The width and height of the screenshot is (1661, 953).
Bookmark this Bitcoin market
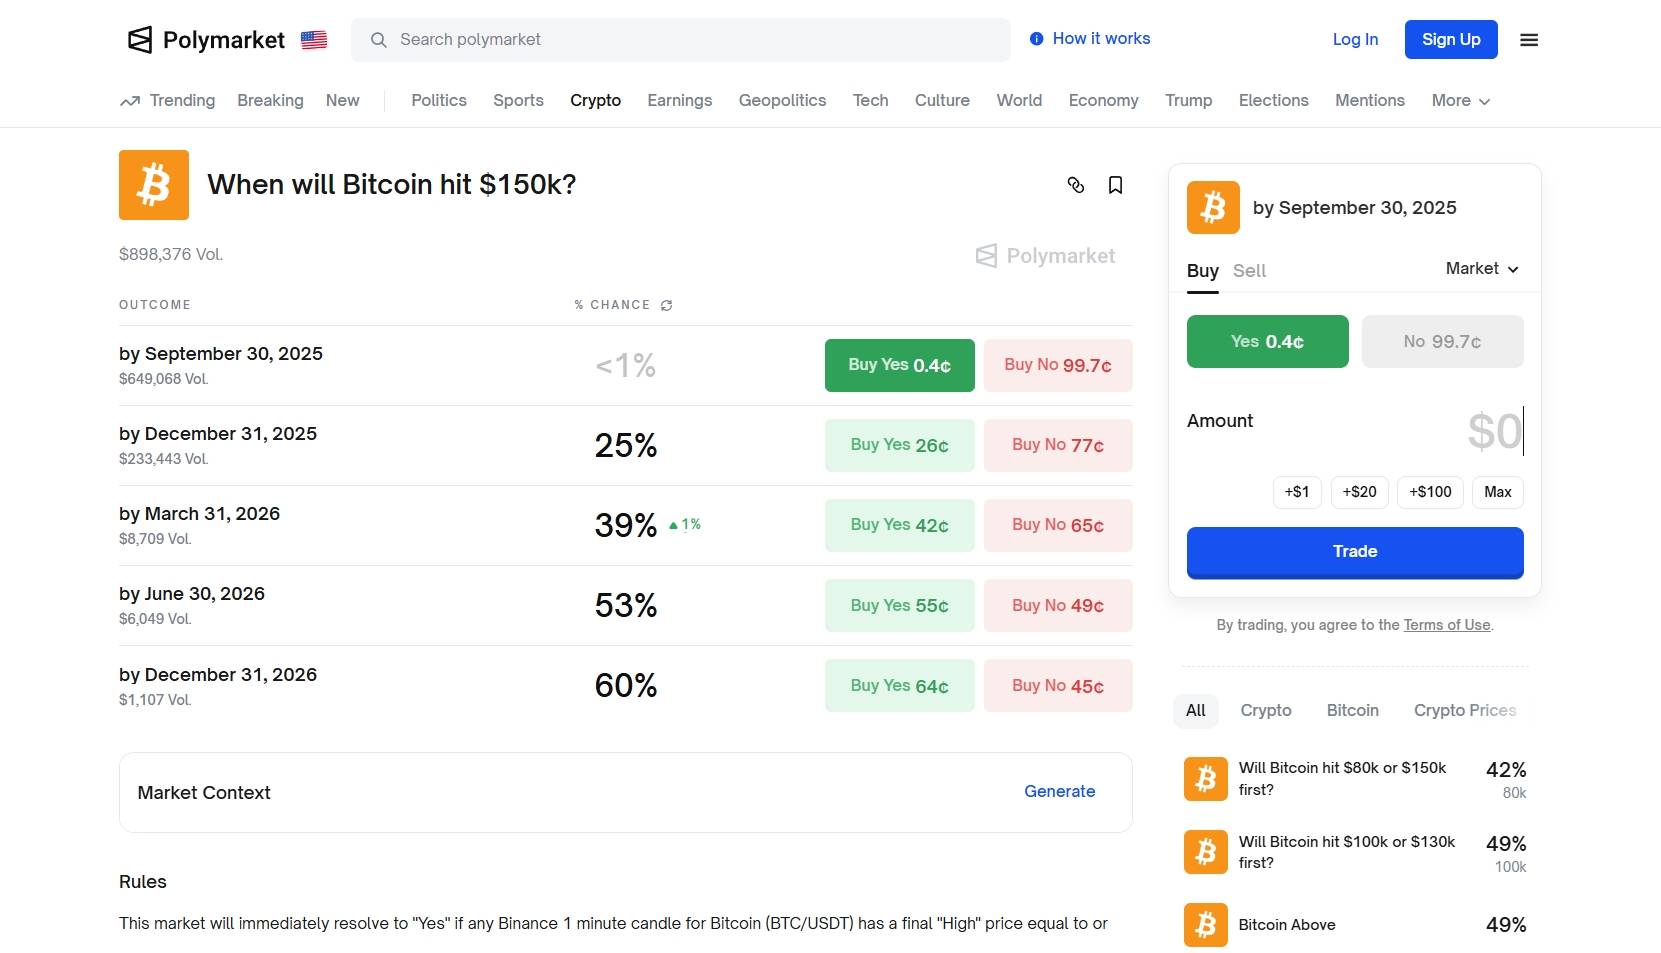(1115, 185)
